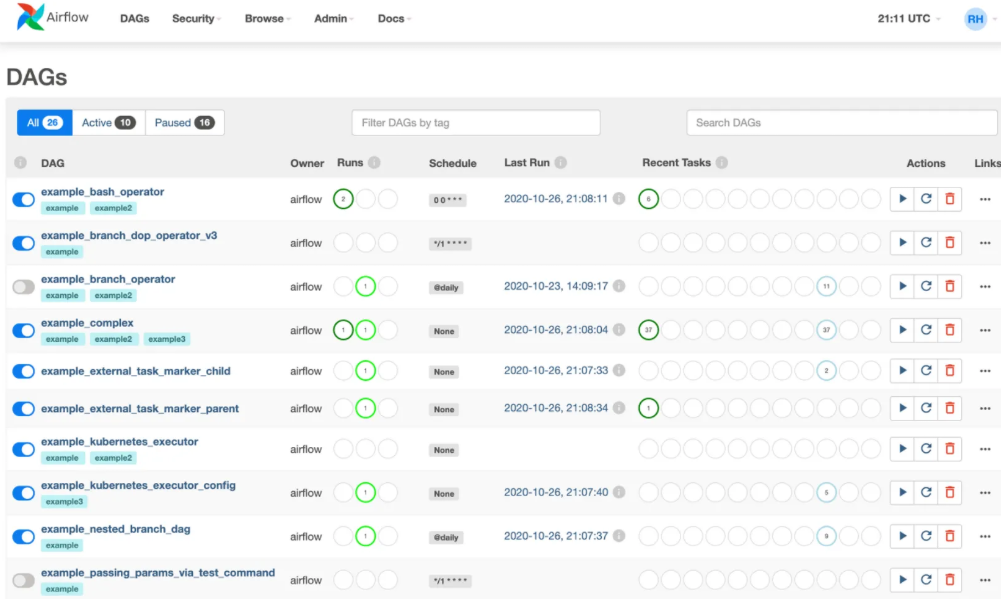The height and width of the screenshot is (599, 1001).
Task: Trigger example_kubernetes_executor_config DAG
Action: pos(902,492)
